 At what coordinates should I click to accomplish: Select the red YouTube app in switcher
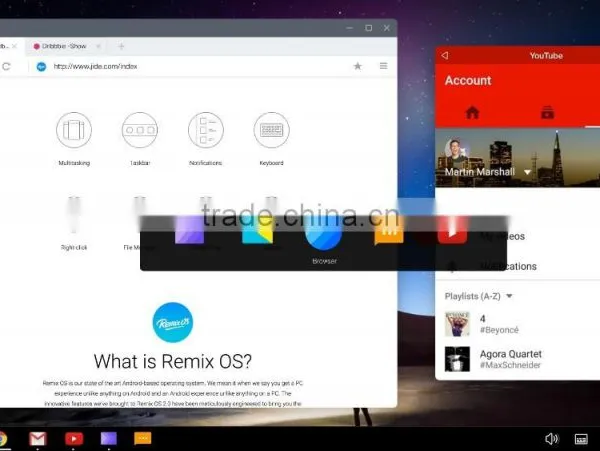pos(452,230)
